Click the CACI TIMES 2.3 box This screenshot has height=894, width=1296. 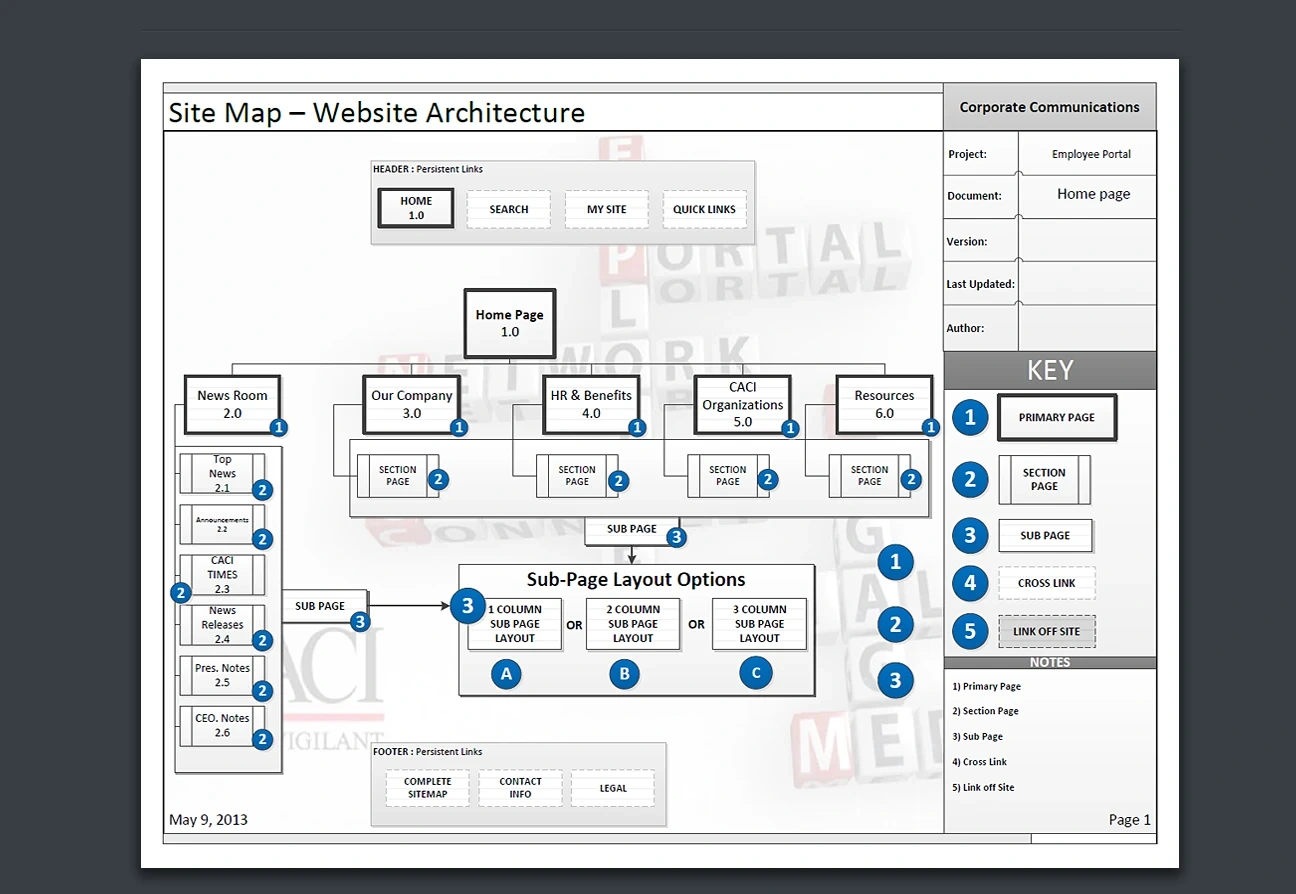[222, 575]
